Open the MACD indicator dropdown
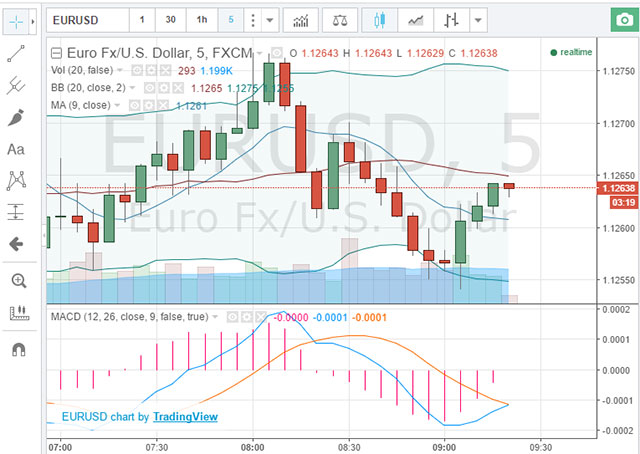The height and width of the screenshot is (454, 640). click(x=215, y=317)
